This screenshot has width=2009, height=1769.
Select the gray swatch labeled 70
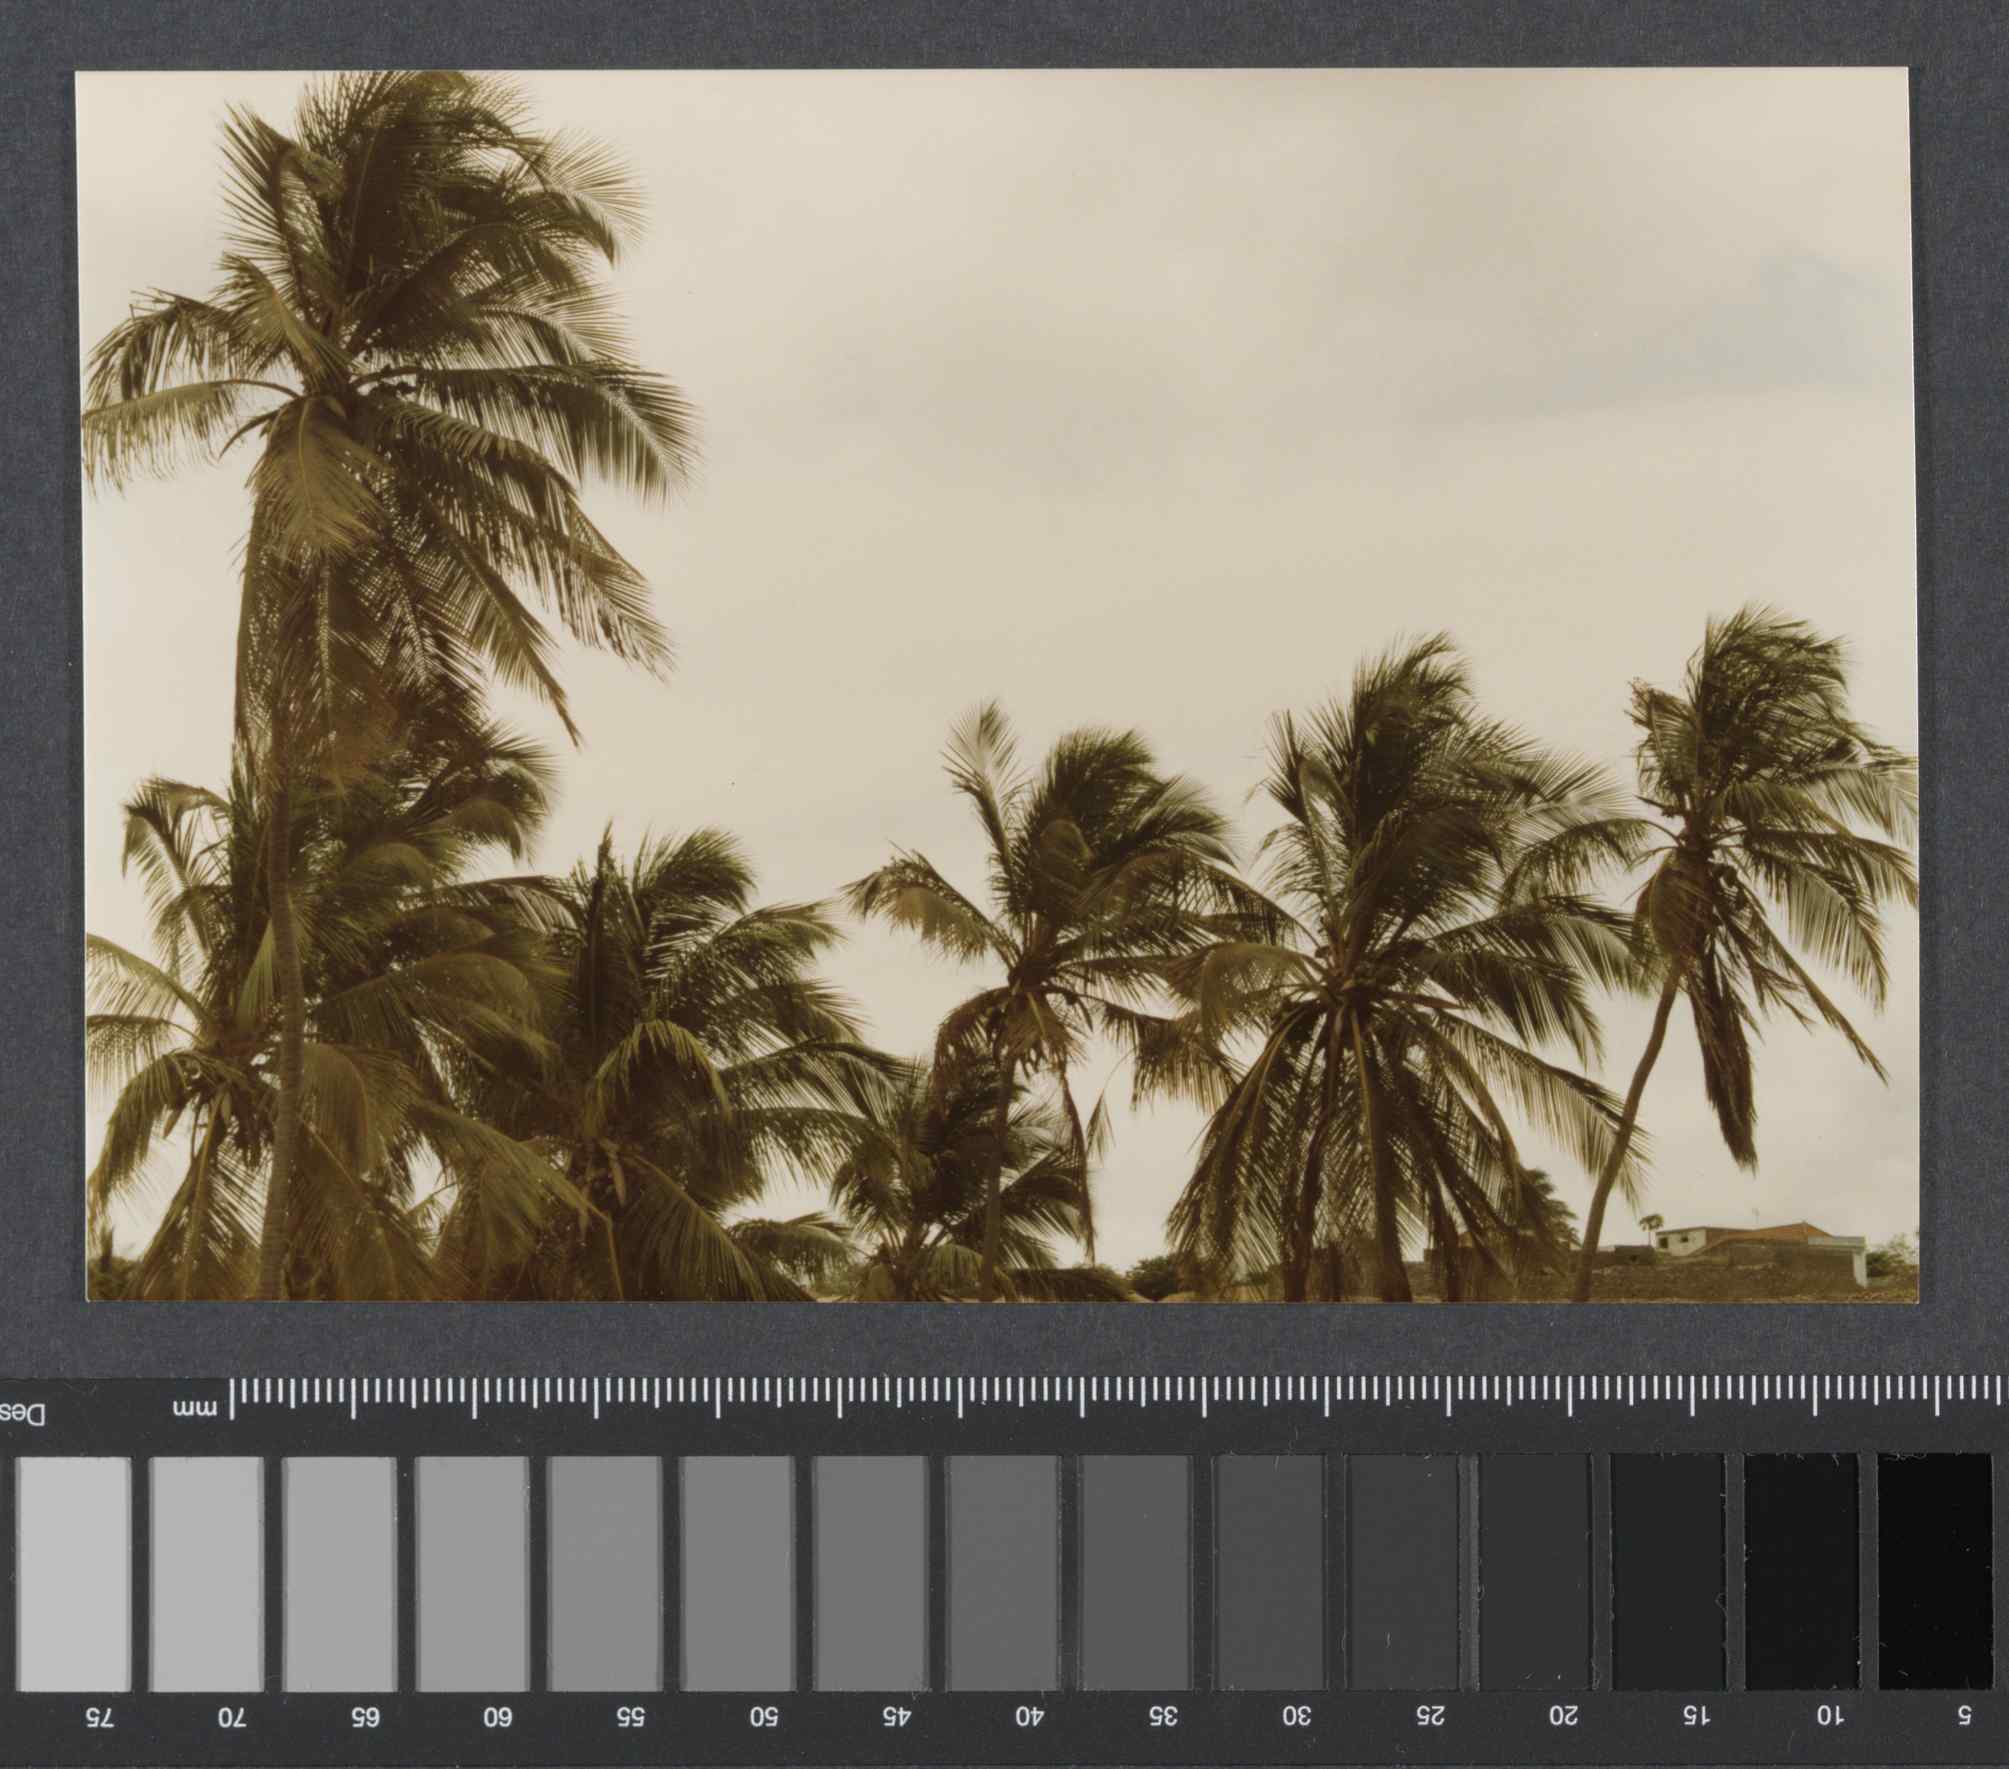(x=207, y=1574)
